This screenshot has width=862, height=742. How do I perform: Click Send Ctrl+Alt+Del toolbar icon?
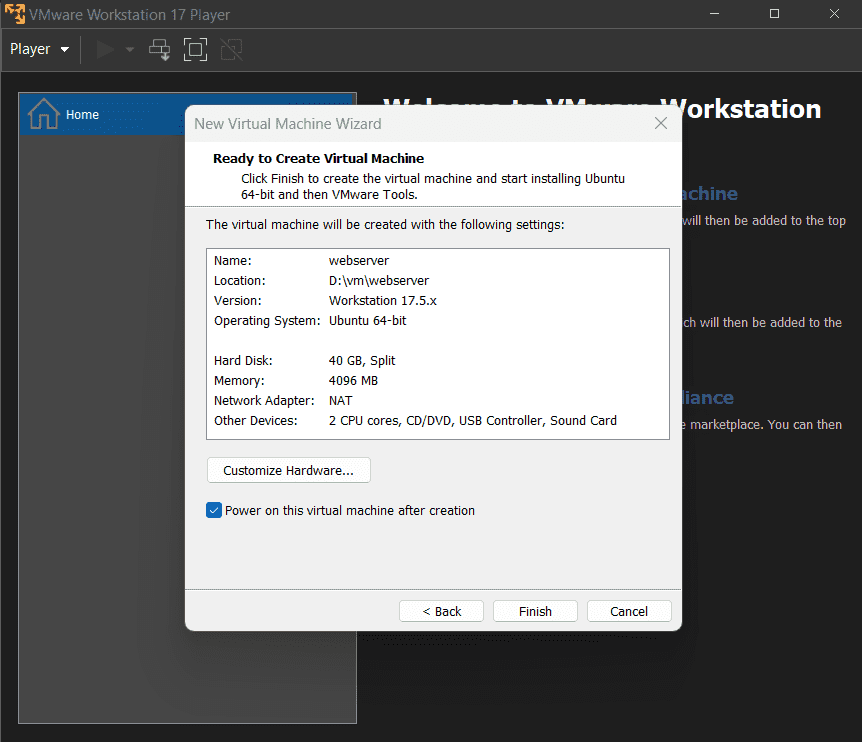pos(160,49)
